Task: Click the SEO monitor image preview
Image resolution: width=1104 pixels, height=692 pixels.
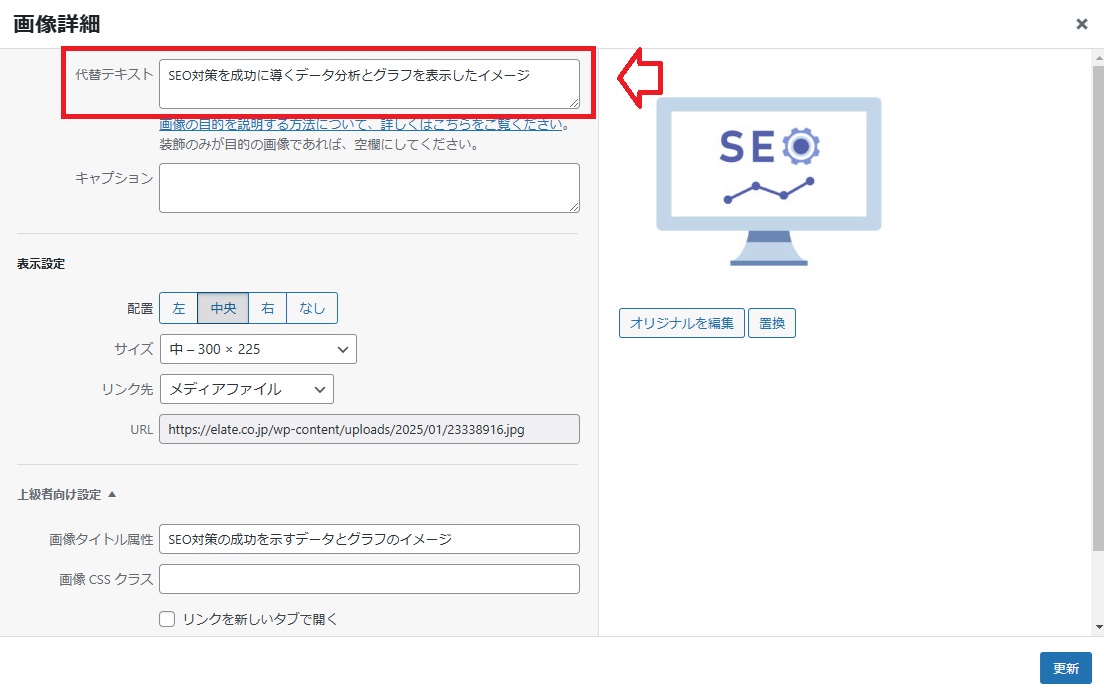Action: pos(768,181)
